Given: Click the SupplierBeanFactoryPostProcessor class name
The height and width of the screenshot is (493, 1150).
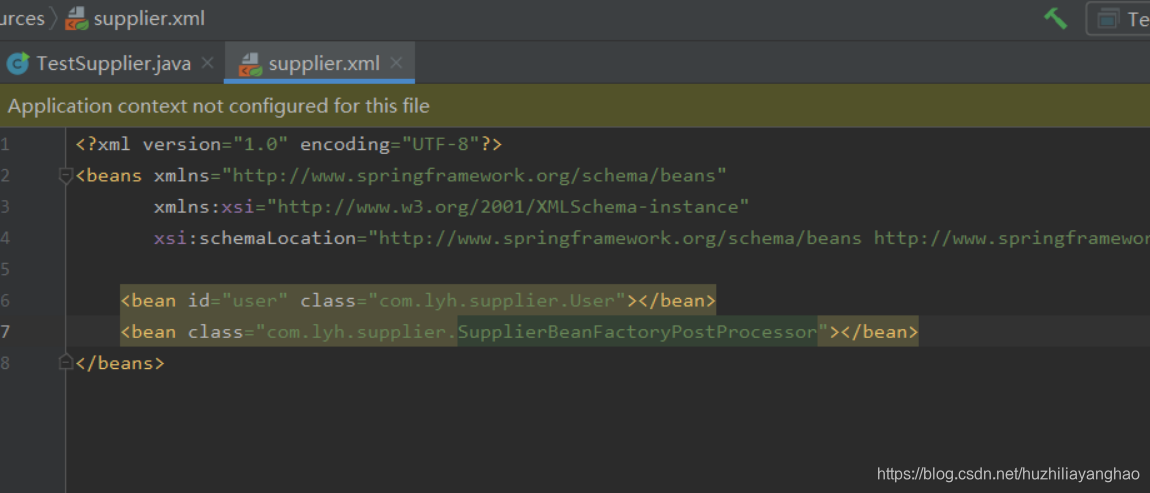Looking at the screenshot, I should click(x=637, y=332).
